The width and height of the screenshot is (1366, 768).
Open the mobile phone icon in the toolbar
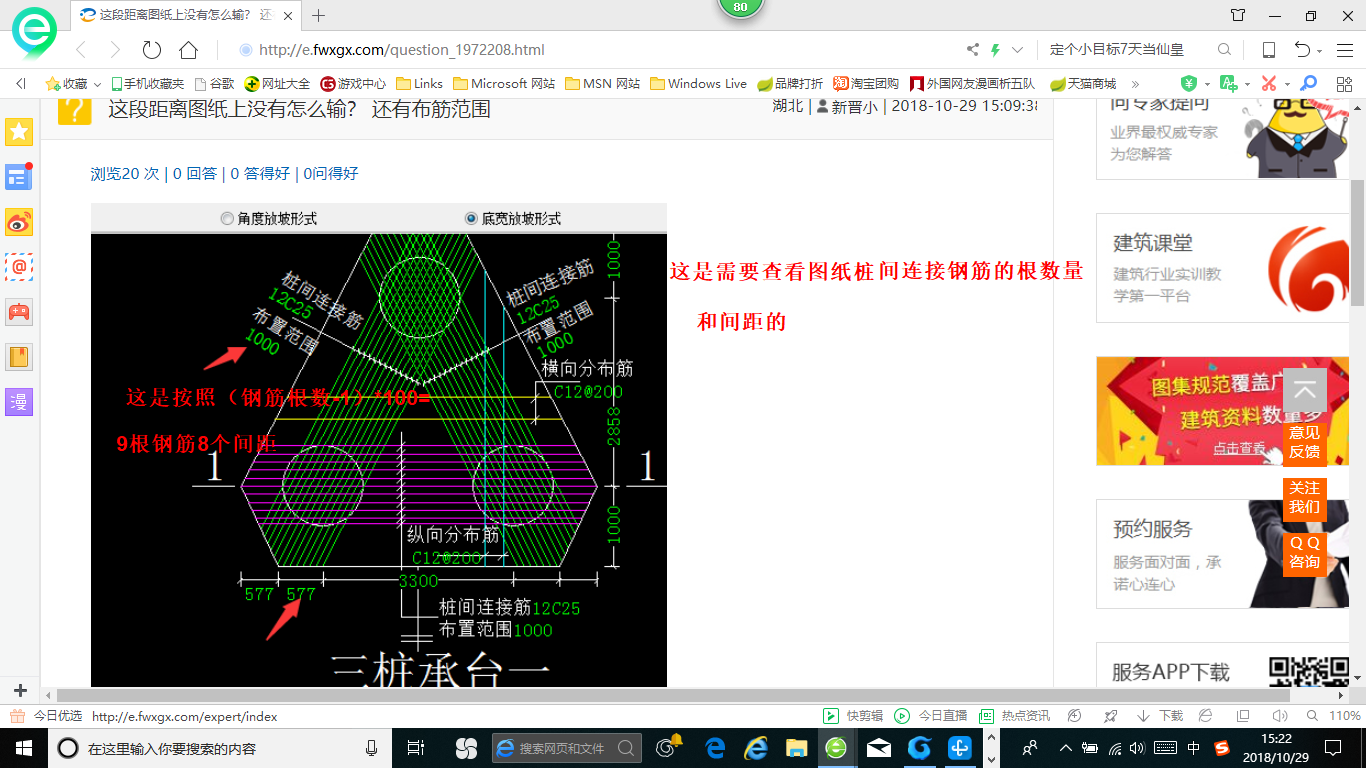(x=1268, y=50)
